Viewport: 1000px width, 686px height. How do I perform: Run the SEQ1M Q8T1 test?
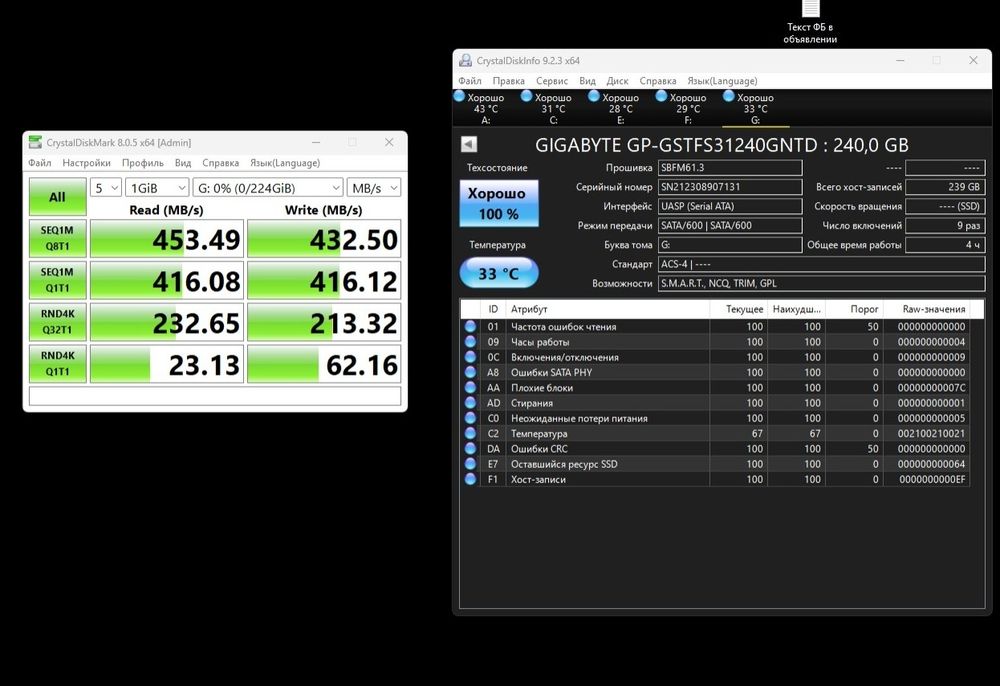(x=57, y=238)
